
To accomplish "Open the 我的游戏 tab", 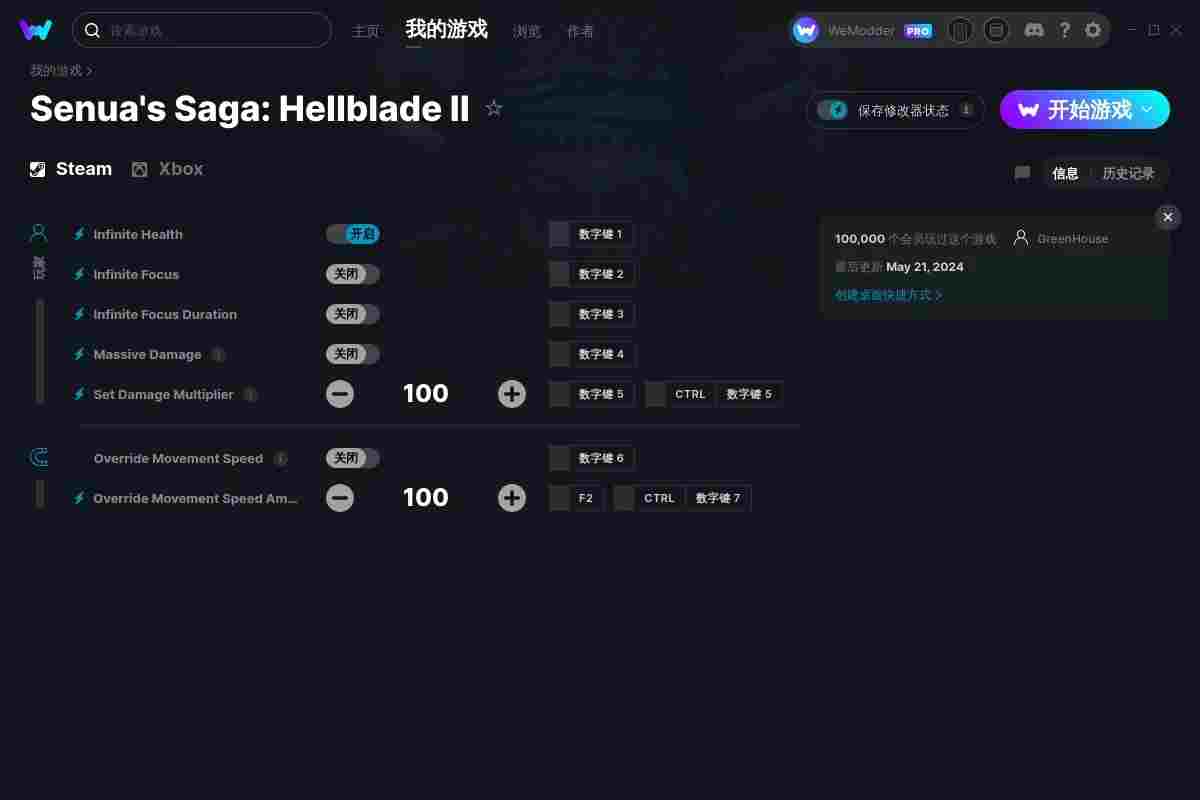I will 447,30.
